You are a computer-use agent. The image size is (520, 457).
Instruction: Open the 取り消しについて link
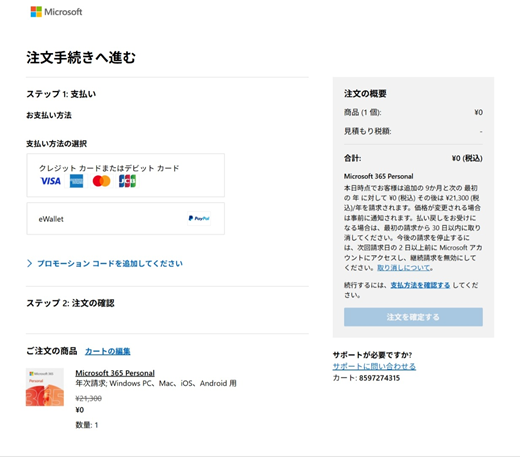(404, 268)
